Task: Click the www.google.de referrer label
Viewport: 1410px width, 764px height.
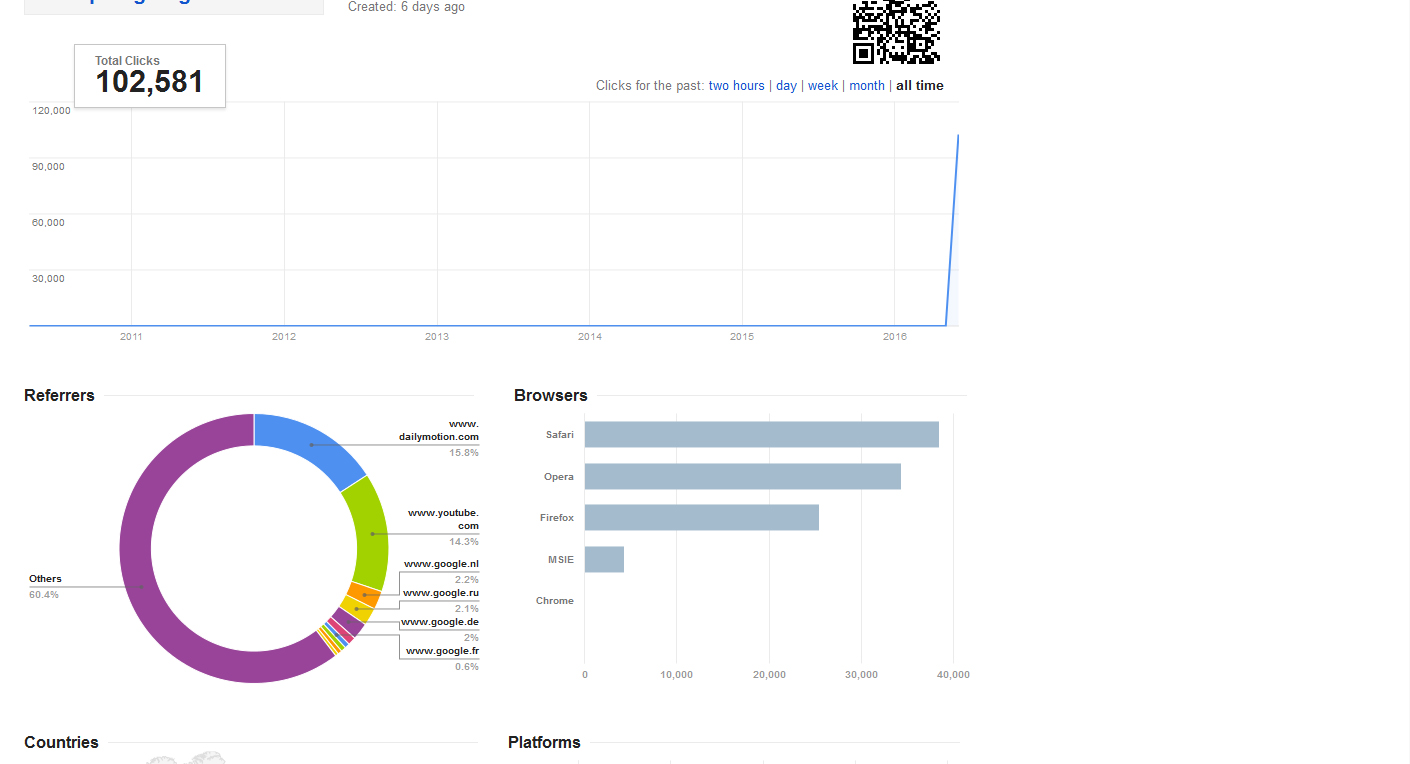Action: coord(440,622)
